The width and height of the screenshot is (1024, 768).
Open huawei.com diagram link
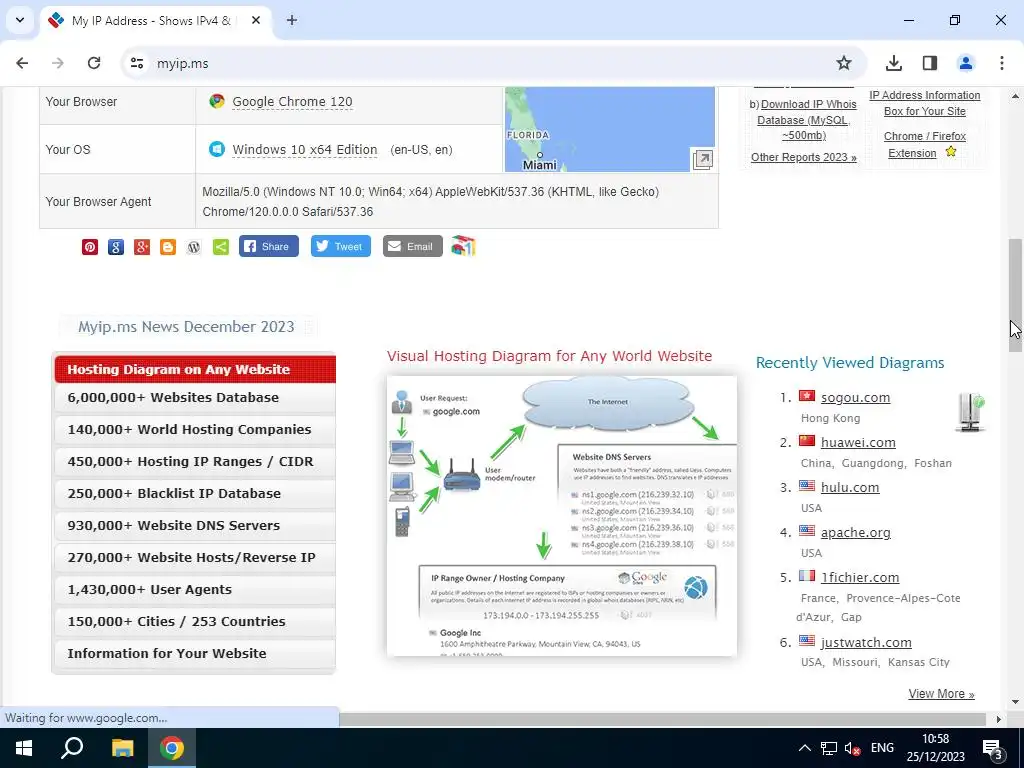tap(858, 443)
